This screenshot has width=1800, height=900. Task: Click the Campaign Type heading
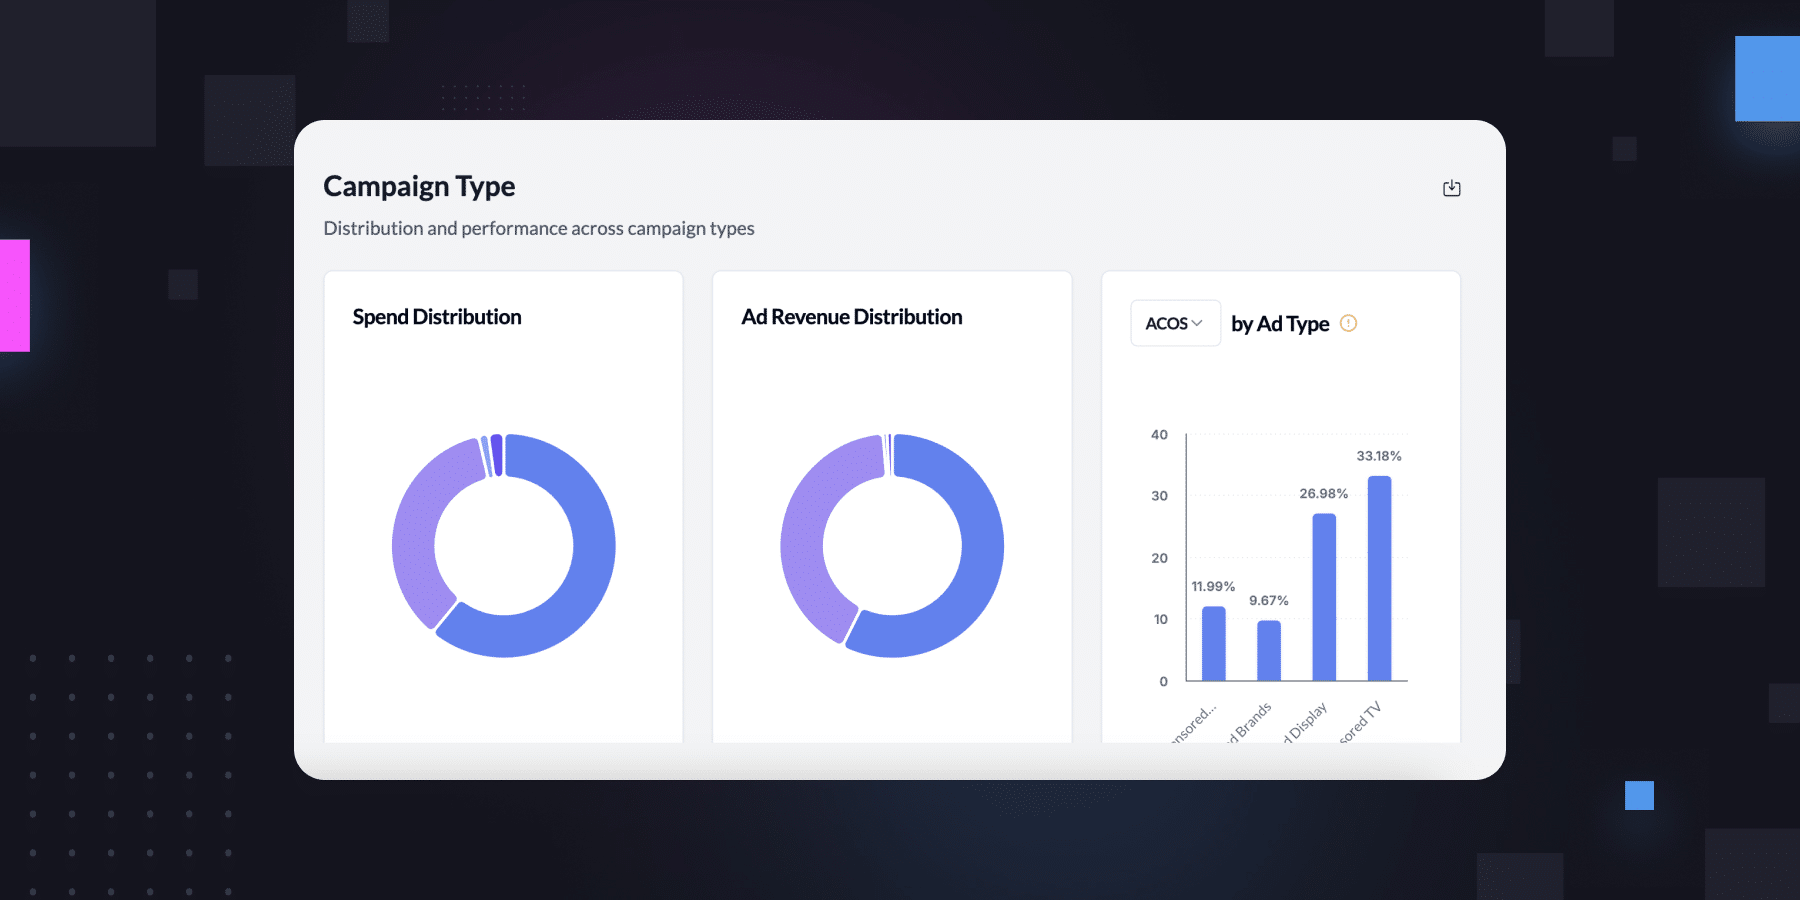click(419, 187)
